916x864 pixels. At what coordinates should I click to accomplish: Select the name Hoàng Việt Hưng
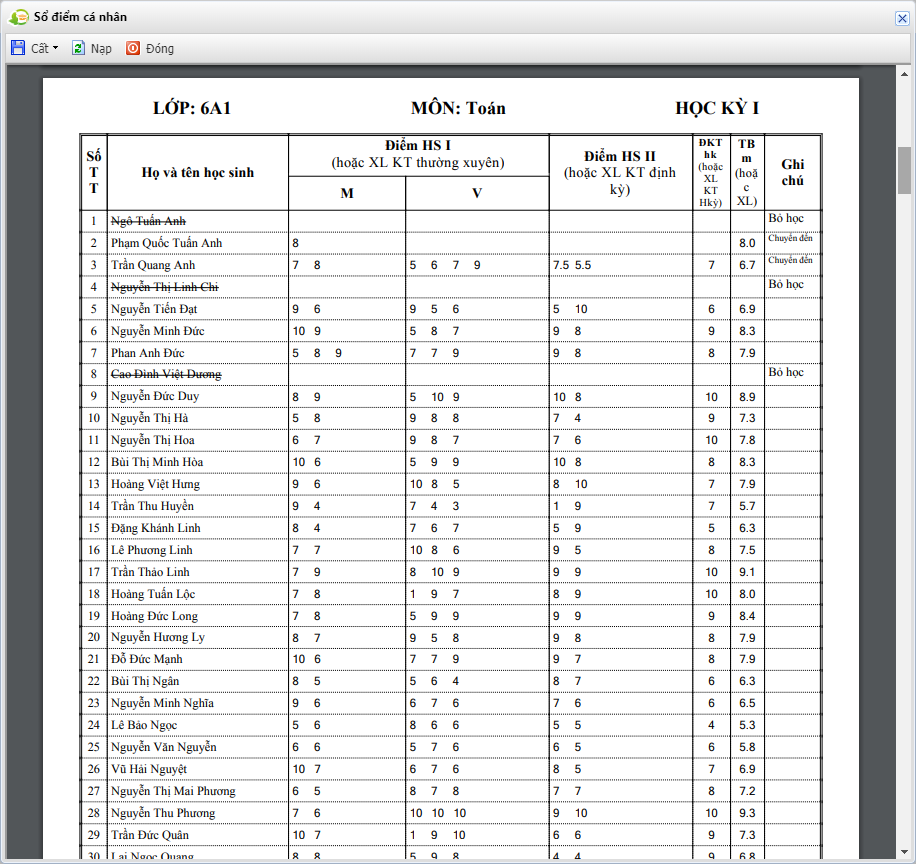click(155, 484)
